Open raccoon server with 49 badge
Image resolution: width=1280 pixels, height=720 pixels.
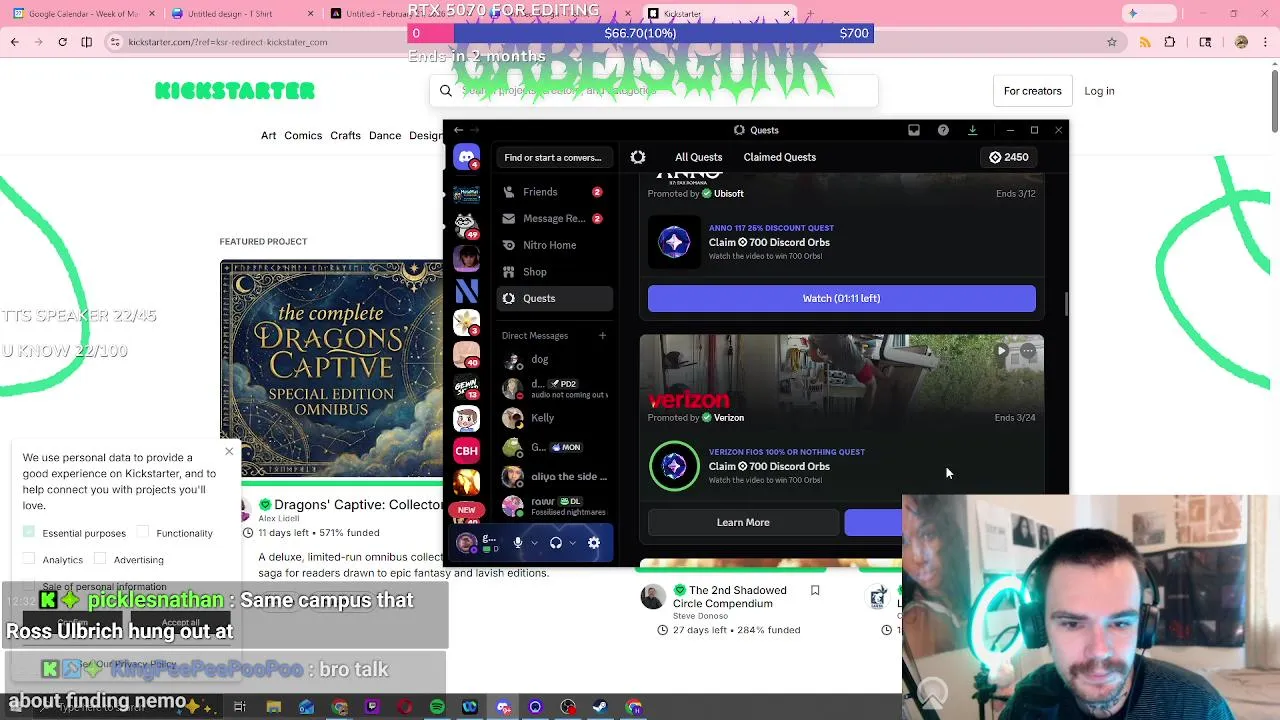pos(466,225)
